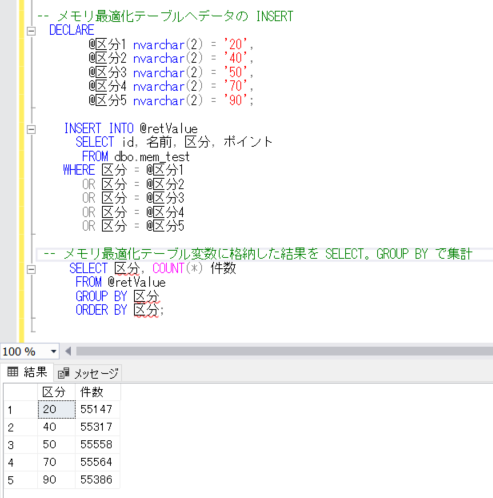Image resolution: width=493 pixels, height=498 pixels.
Task: Click cell with 区分 value 40
Action: pyautogui.click(x=57, y=427)
